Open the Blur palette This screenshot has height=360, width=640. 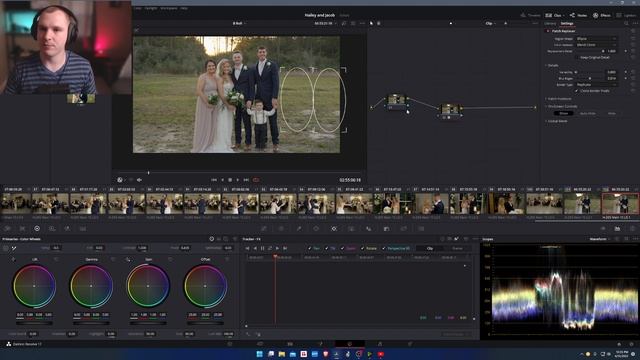(x=369, y=229)
